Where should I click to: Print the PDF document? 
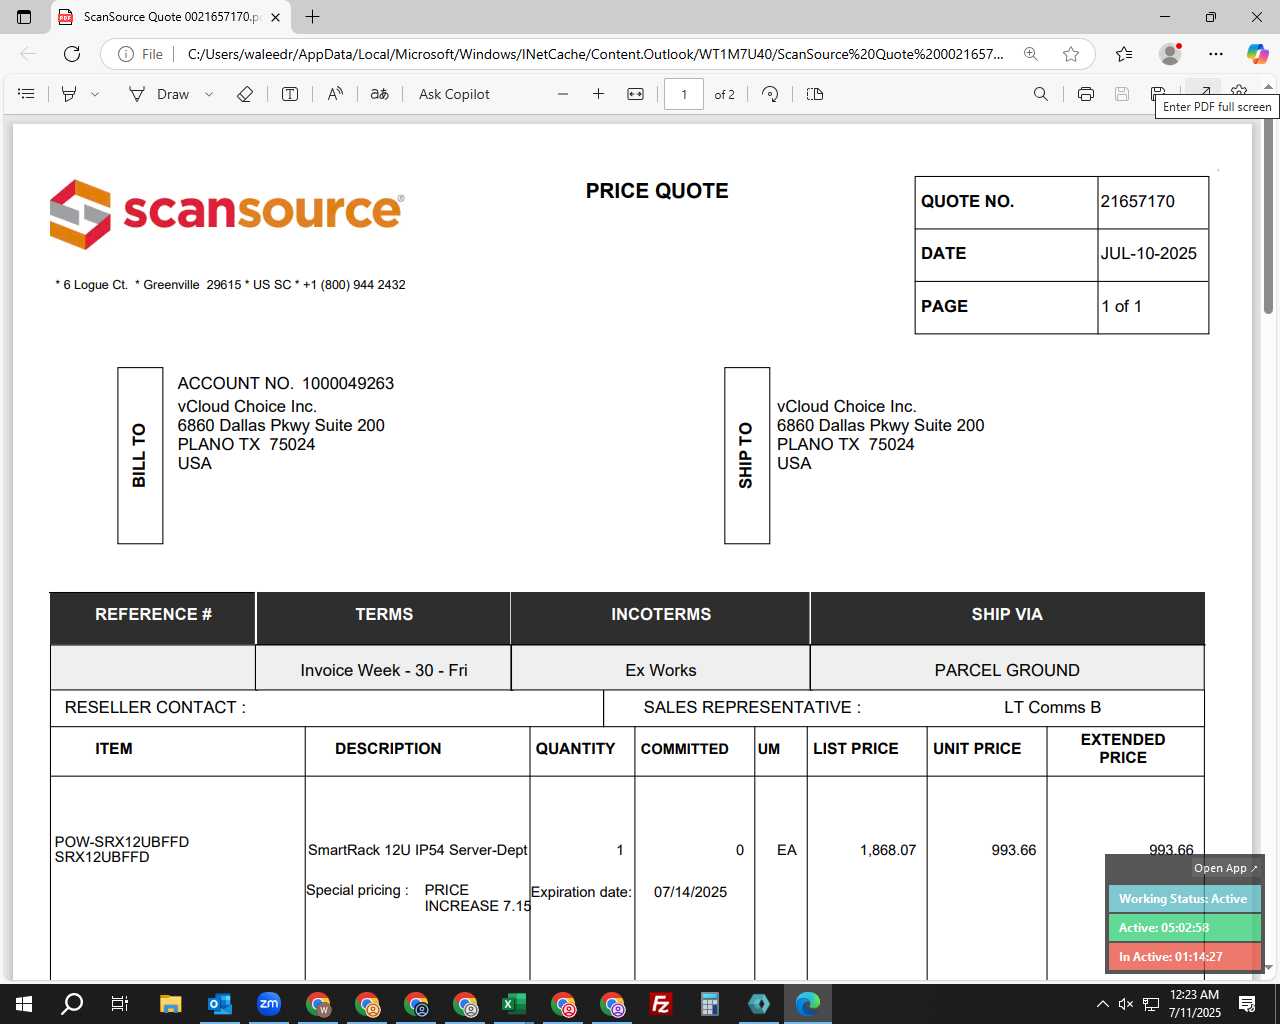[1086, 94]
